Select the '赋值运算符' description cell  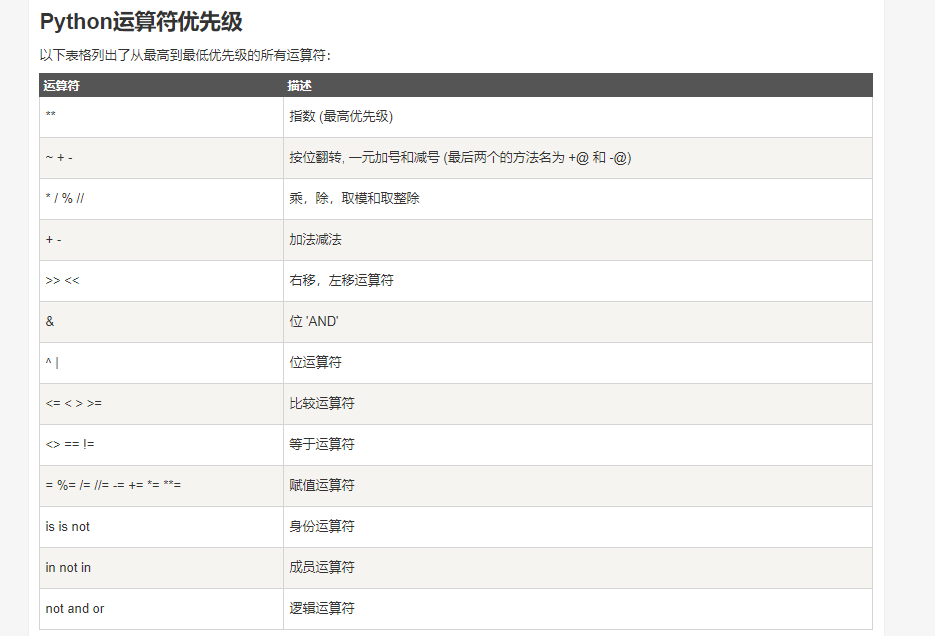tap(578, 486)
